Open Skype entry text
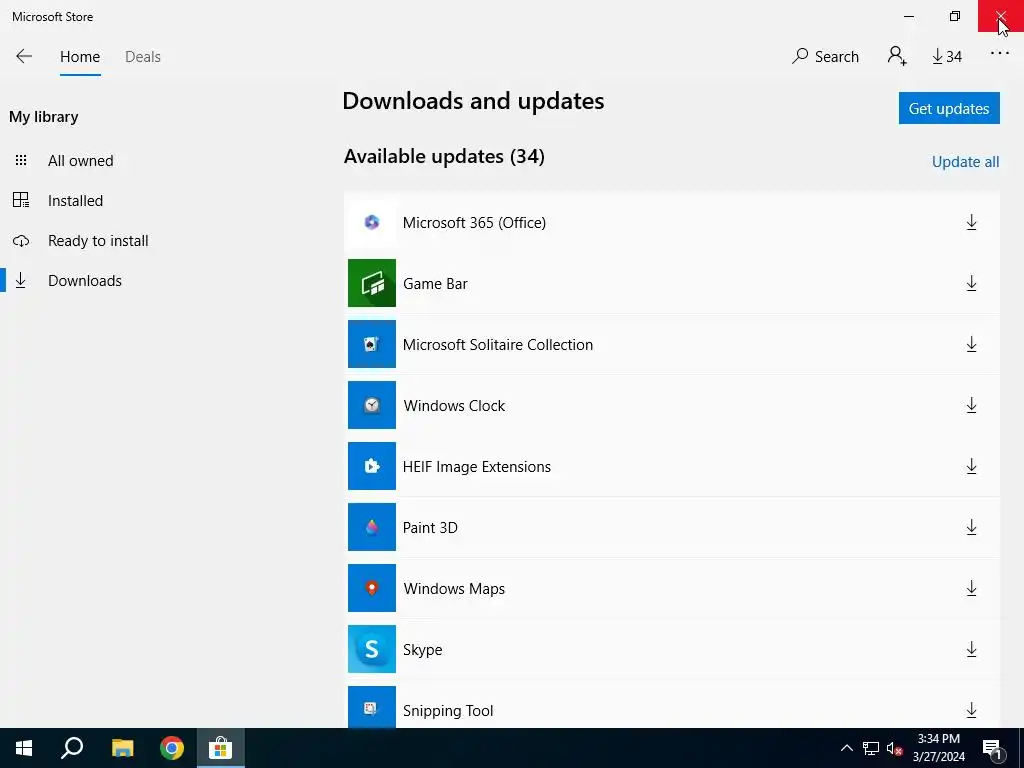Image resolution: width=1024 pixels, height=768 pixels. 423,650
